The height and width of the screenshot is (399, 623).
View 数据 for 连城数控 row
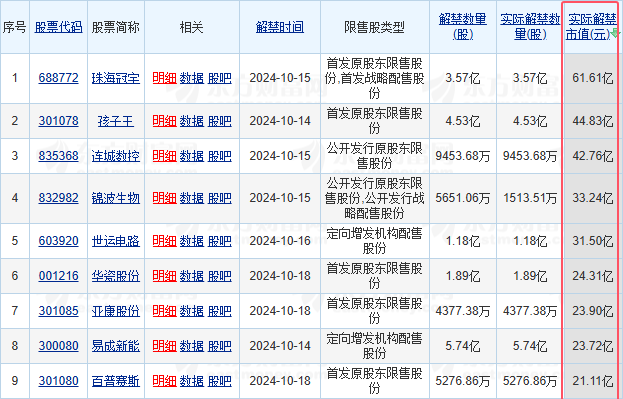pyautogui.click(x=192, y=156)
